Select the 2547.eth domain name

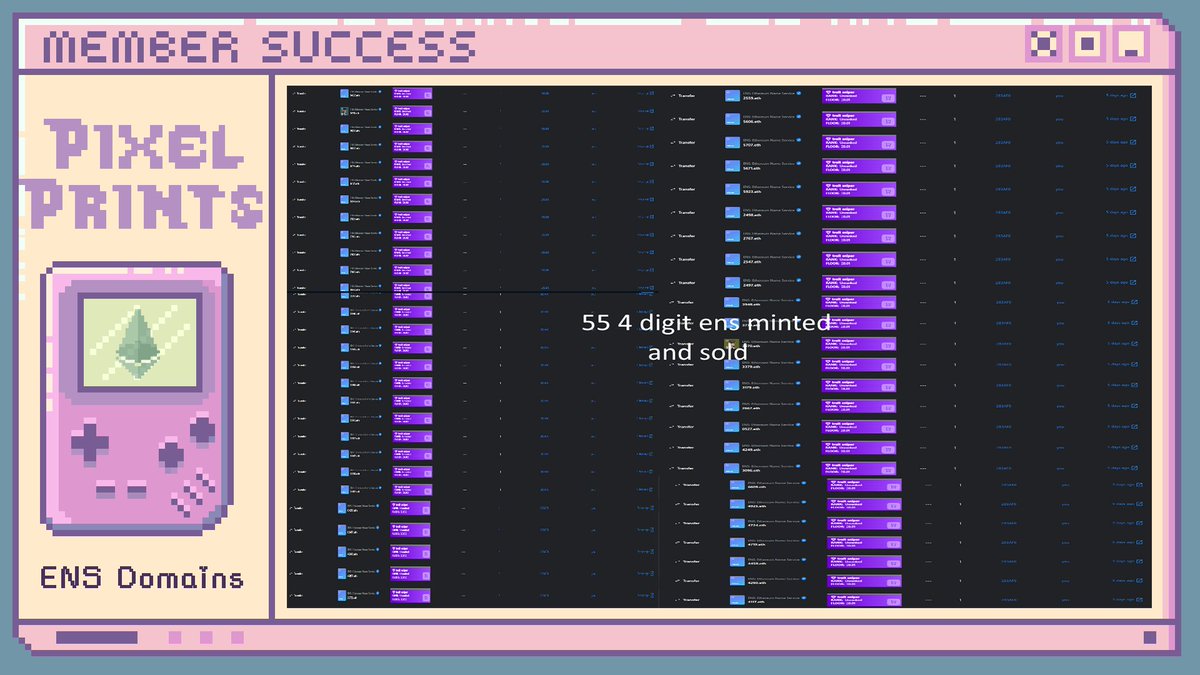(x=752, y=262)
